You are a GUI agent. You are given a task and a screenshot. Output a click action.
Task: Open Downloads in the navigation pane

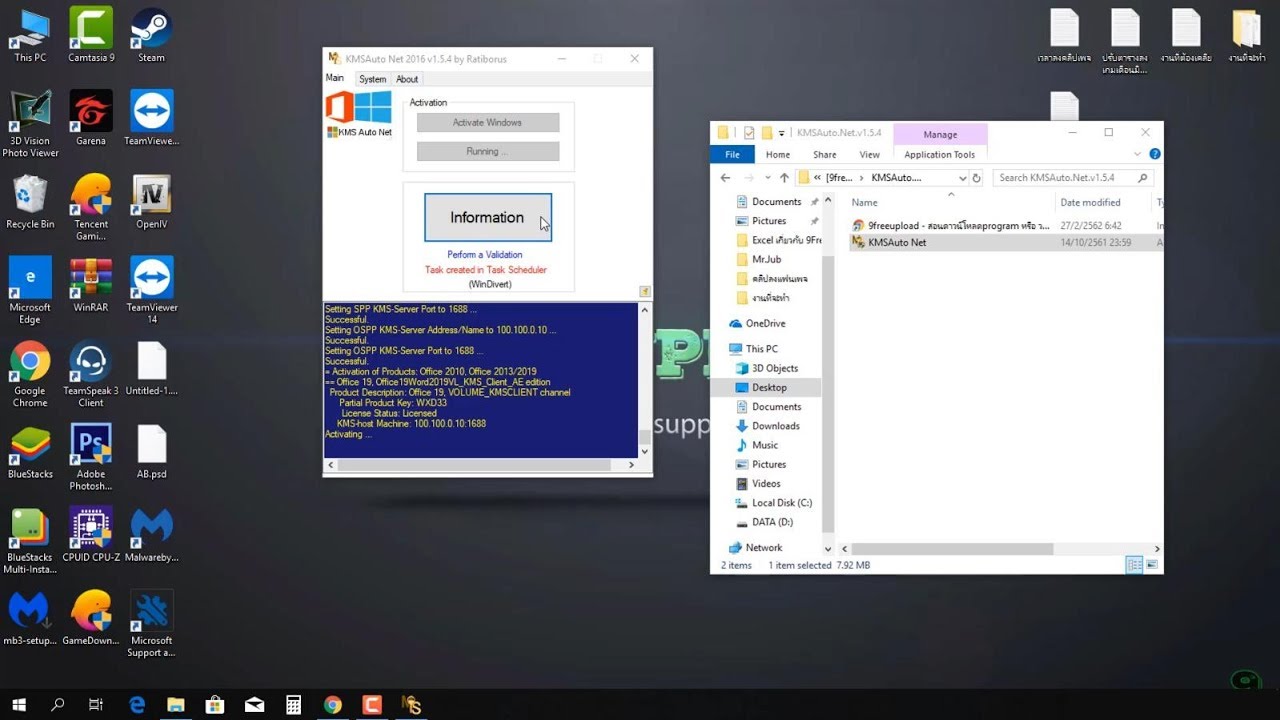[x=776, y=426]
